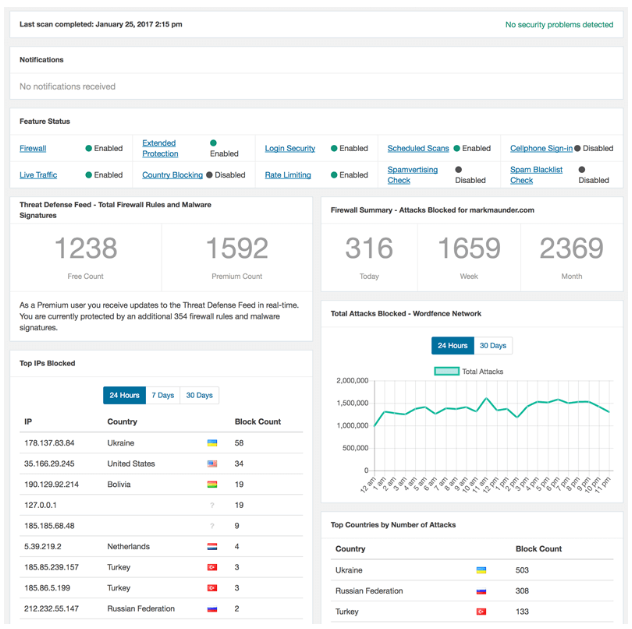
Task: Open the Scheduled Scans link
Action: tap(418, 148)
